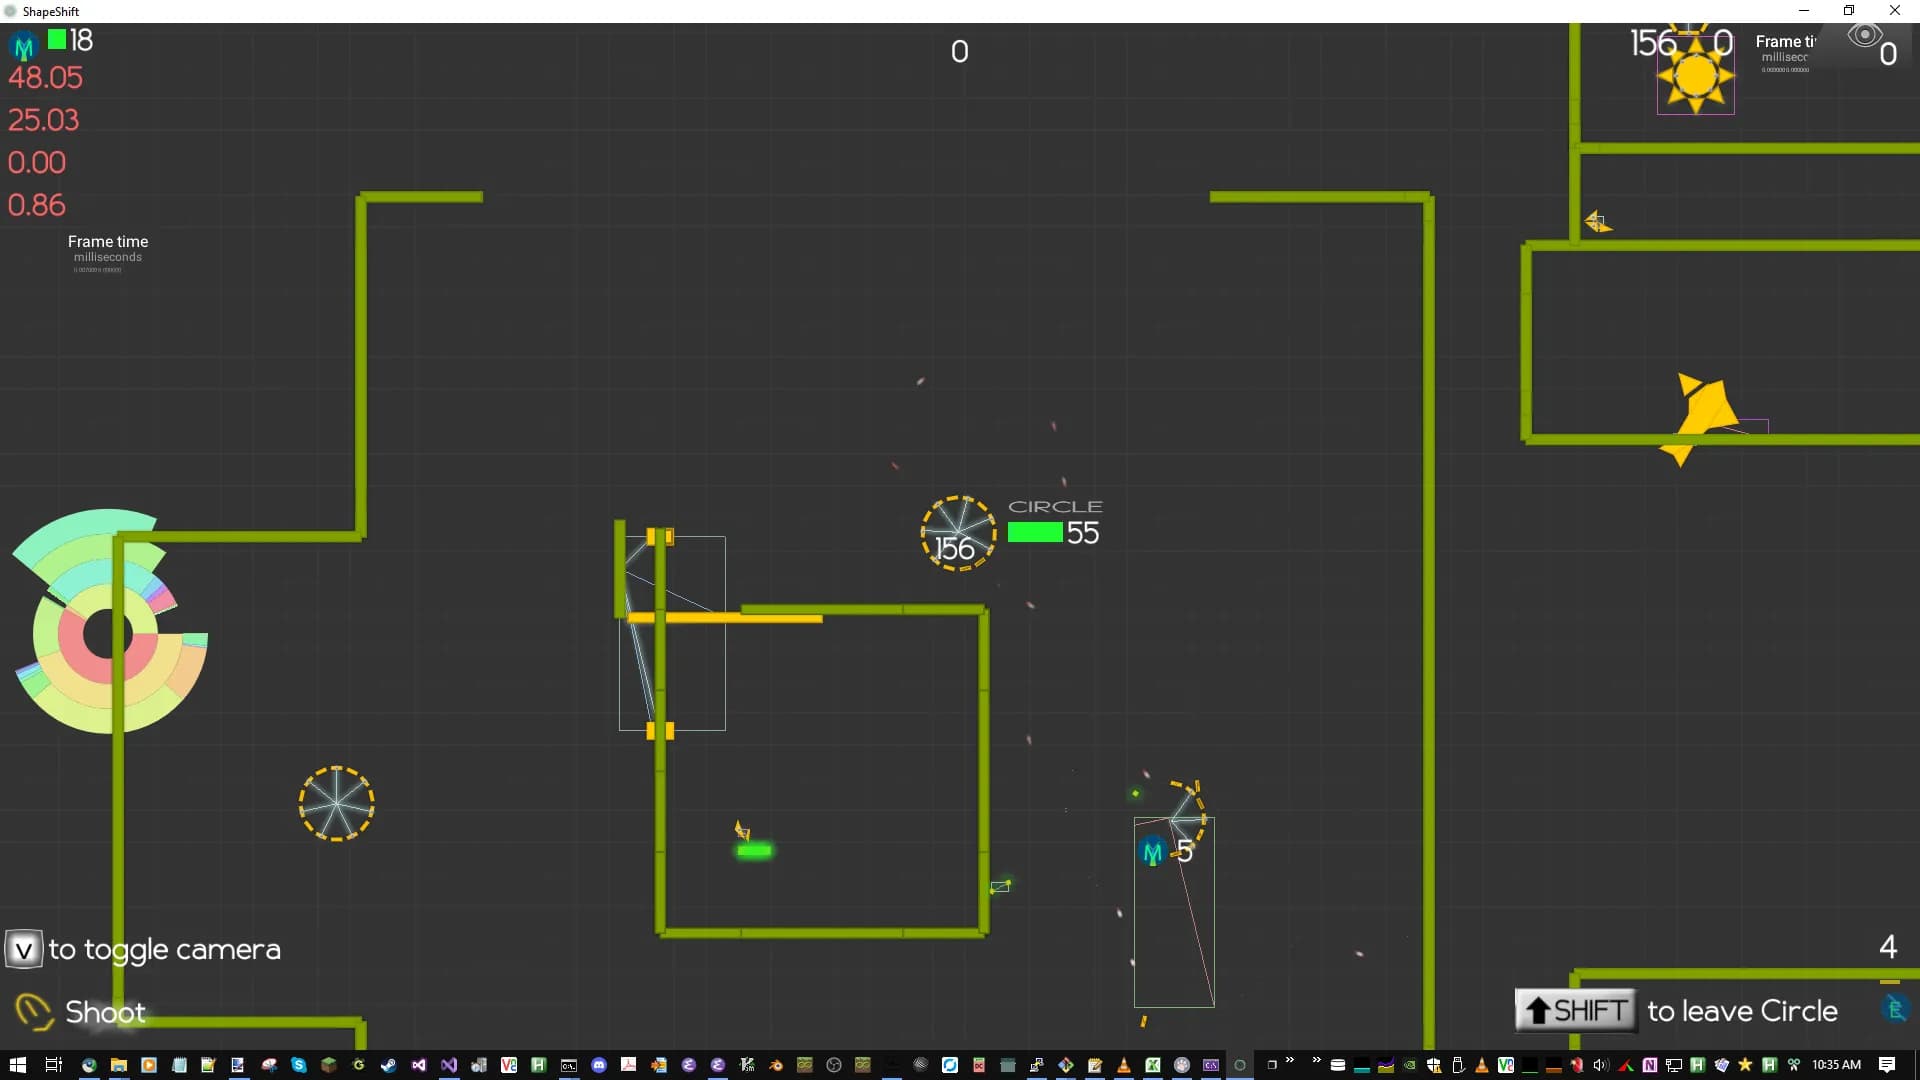Viewport: 1920px width, 1080px height.
Task: Expand the second taskbar overflow chevron
Action: click(1316, 1060)
